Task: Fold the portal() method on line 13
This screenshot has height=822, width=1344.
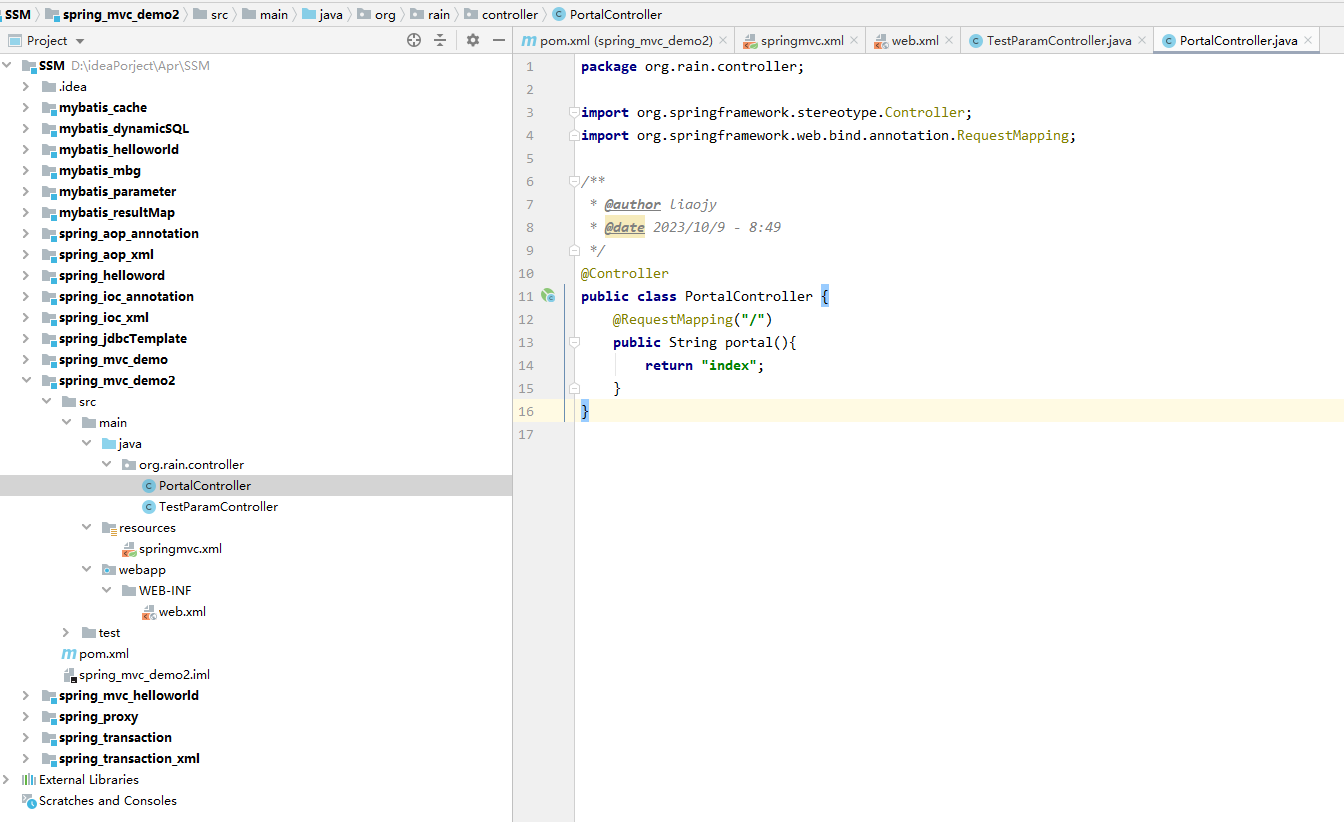Action: tap(573, 342)
